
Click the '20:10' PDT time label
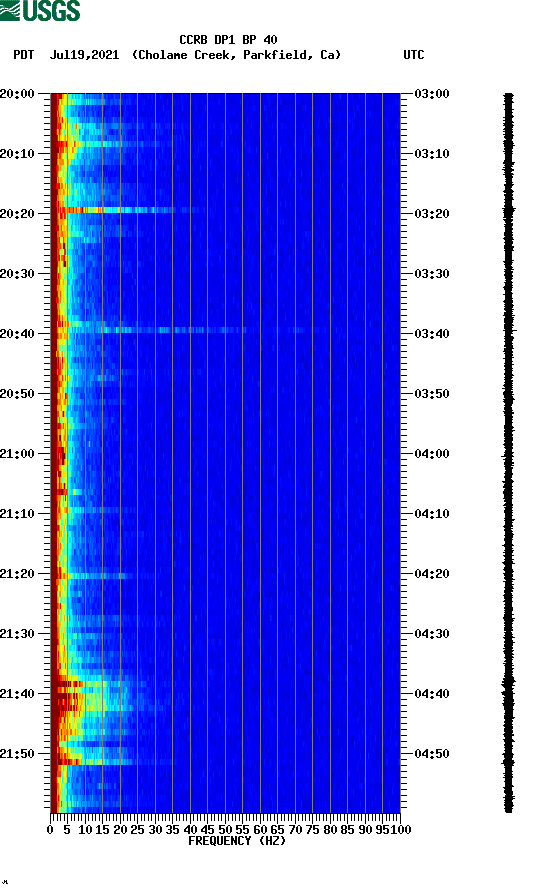(x=18, y=153)
